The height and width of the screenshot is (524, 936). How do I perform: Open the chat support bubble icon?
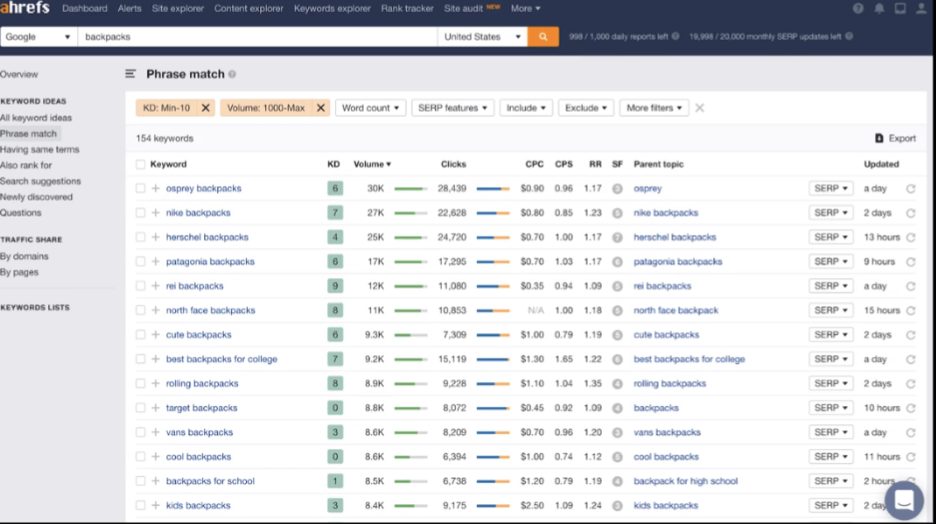point(904,500)
